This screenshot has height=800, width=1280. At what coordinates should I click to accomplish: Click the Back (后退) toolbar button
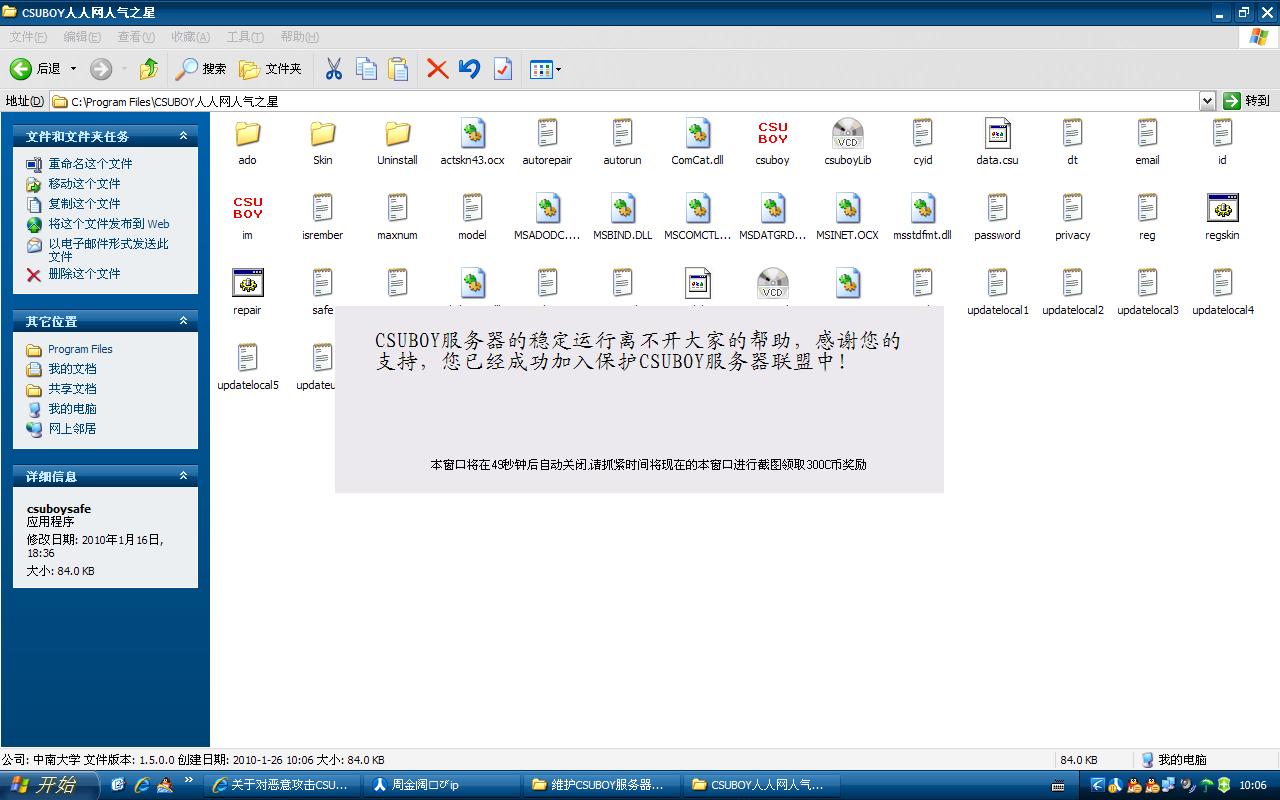36,69
